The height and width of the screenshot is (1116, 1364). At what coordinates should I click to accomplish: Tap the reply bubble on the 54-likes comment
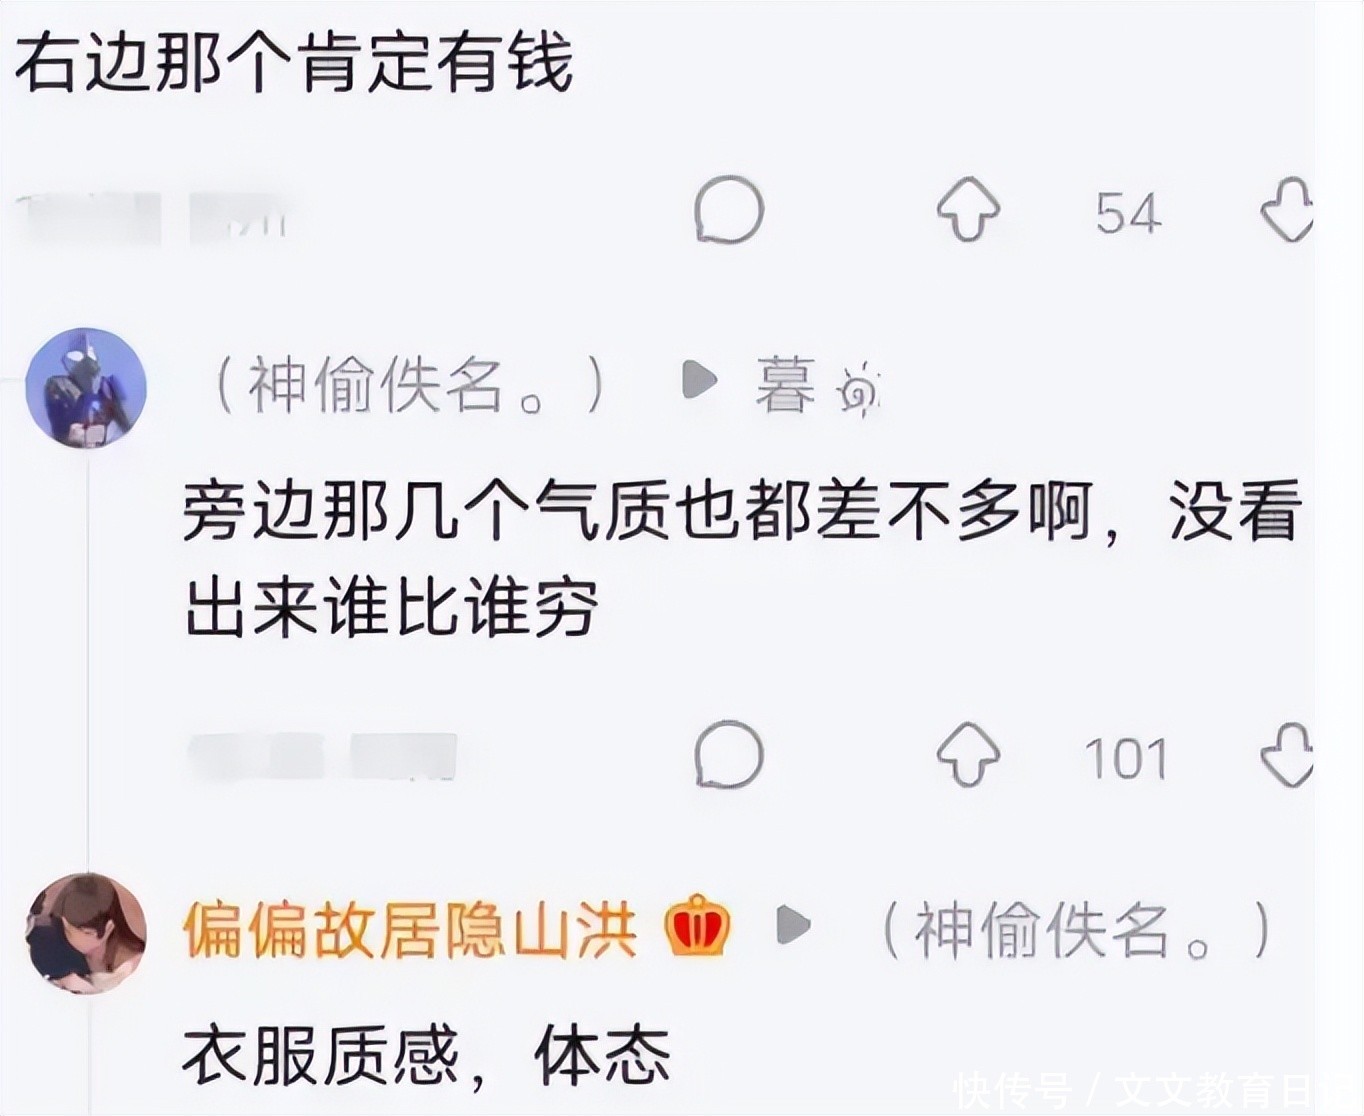pos(729,210)
